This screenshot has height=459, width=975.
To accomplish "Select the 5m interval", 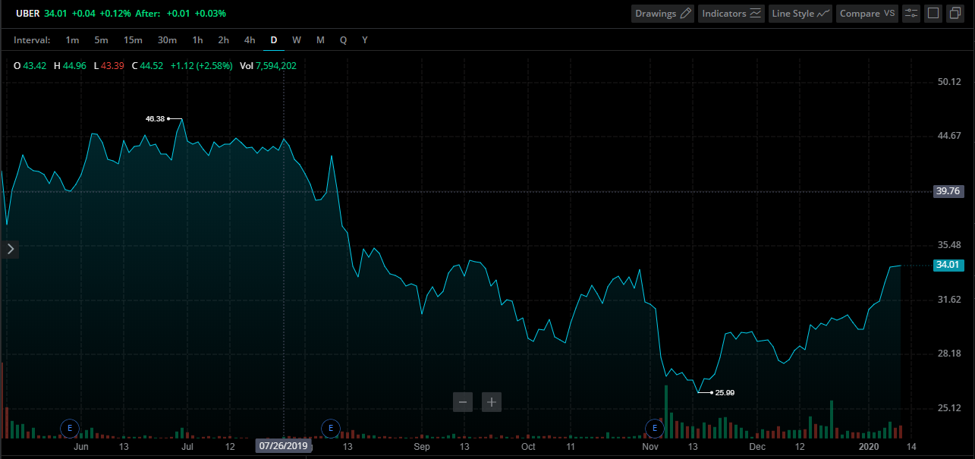I will tap(101, 40).
